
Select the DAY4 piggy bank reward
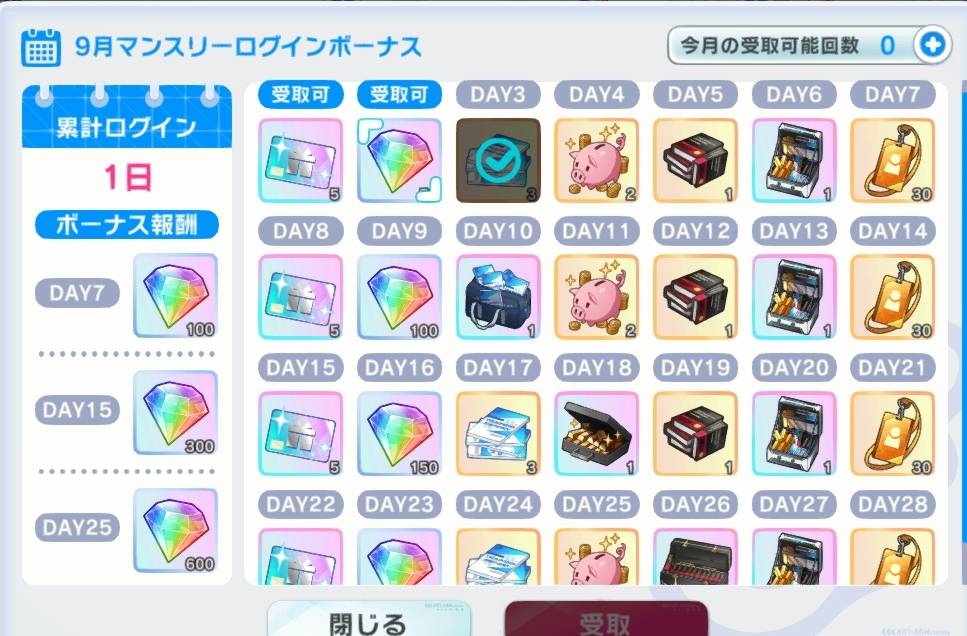click(x=596, y=160)
